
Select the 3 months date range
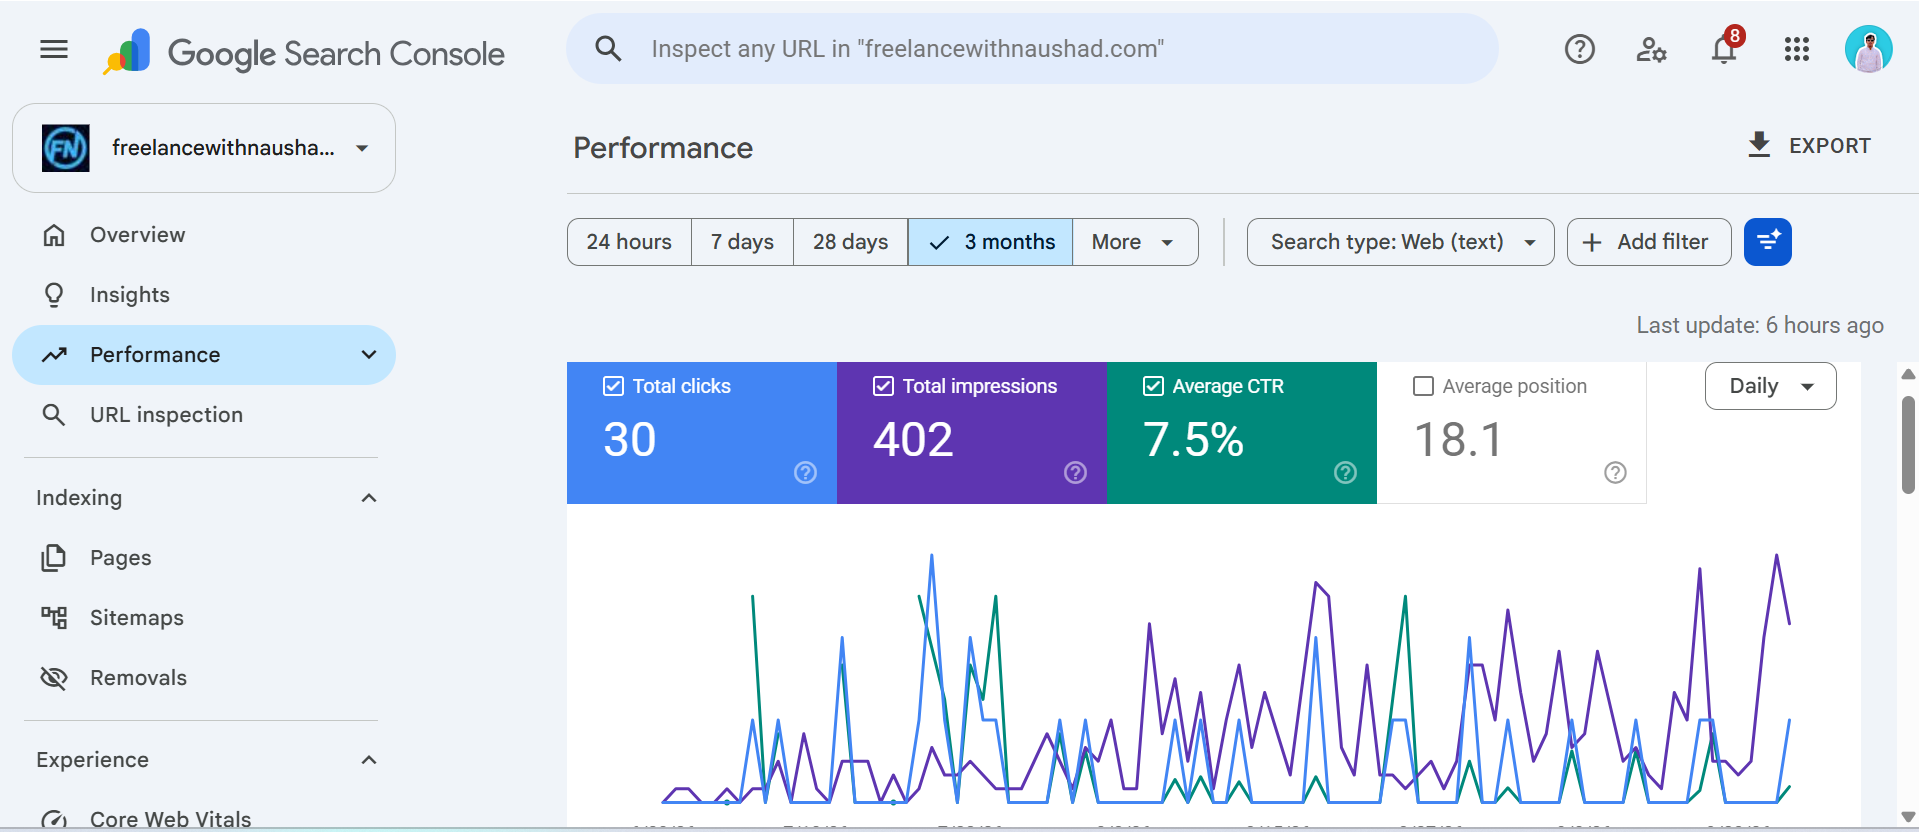click(x=990, y=242)
